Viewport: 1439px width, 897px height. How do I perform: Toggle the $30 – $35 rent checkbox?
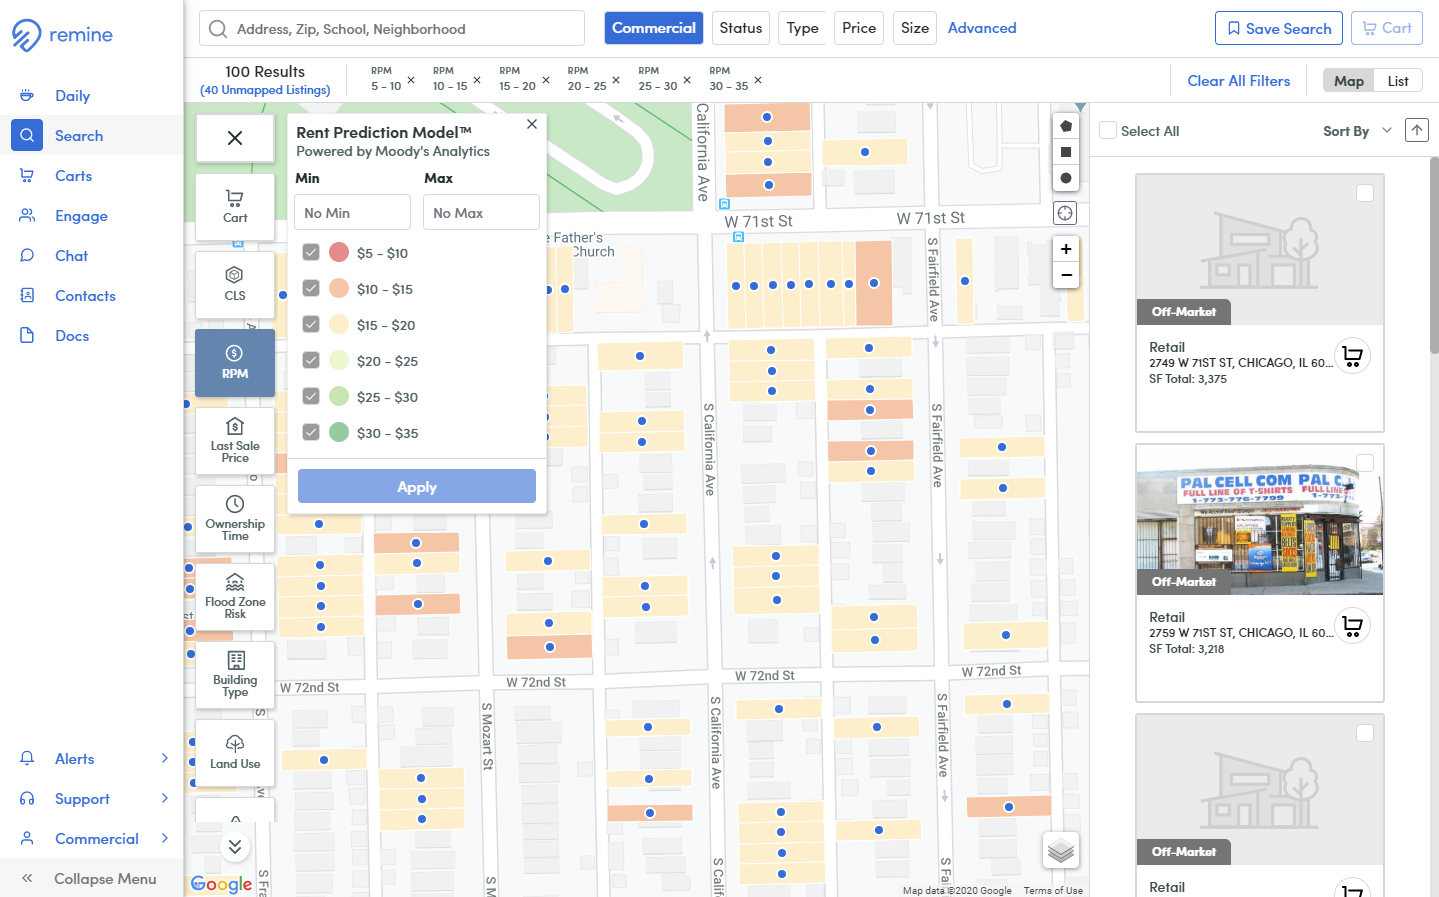[x=311, y=432]
